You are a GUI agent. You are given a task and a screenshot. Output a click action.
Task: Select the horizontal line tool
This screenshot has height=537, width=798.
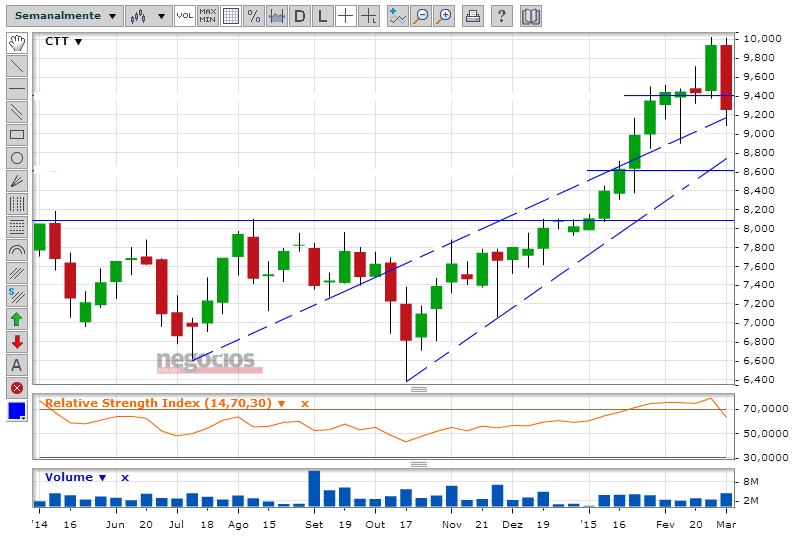(17, 89)
